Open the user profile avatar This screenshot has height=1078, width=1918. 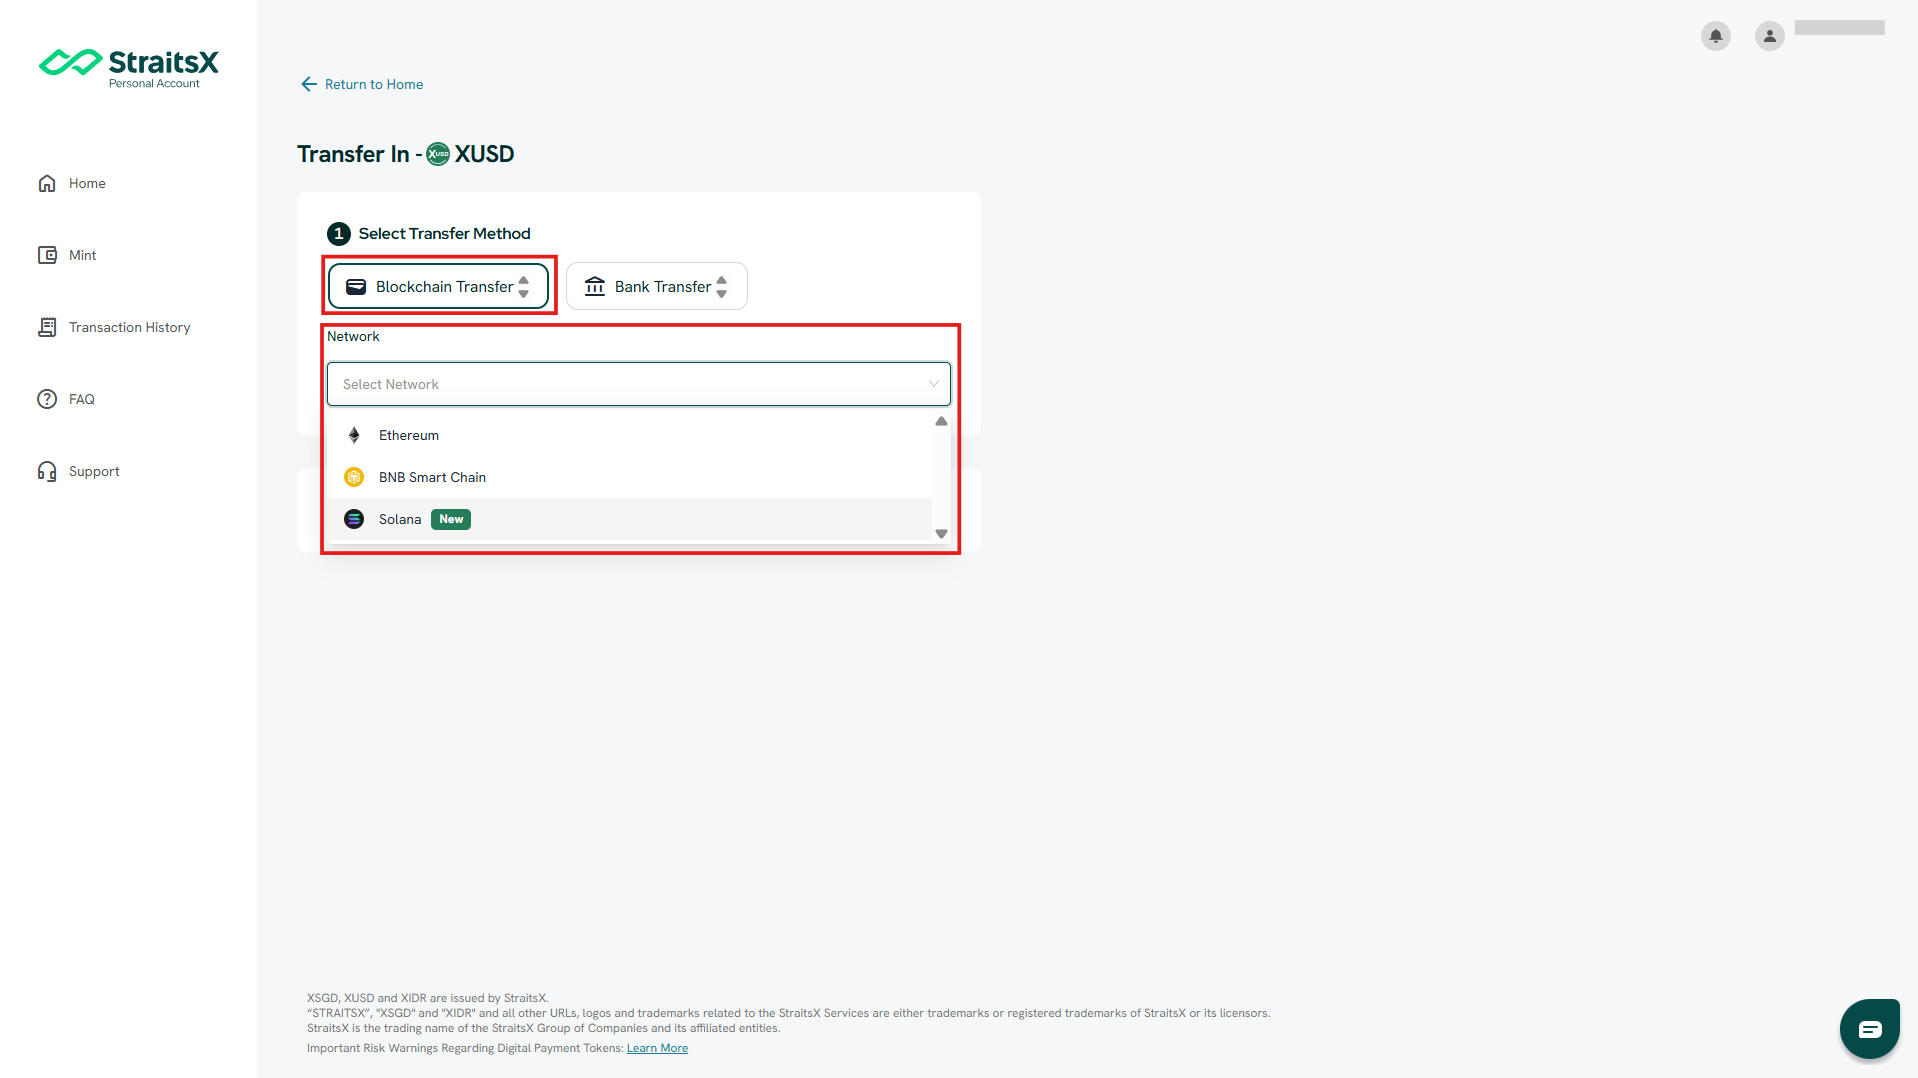click(1770, 36)
